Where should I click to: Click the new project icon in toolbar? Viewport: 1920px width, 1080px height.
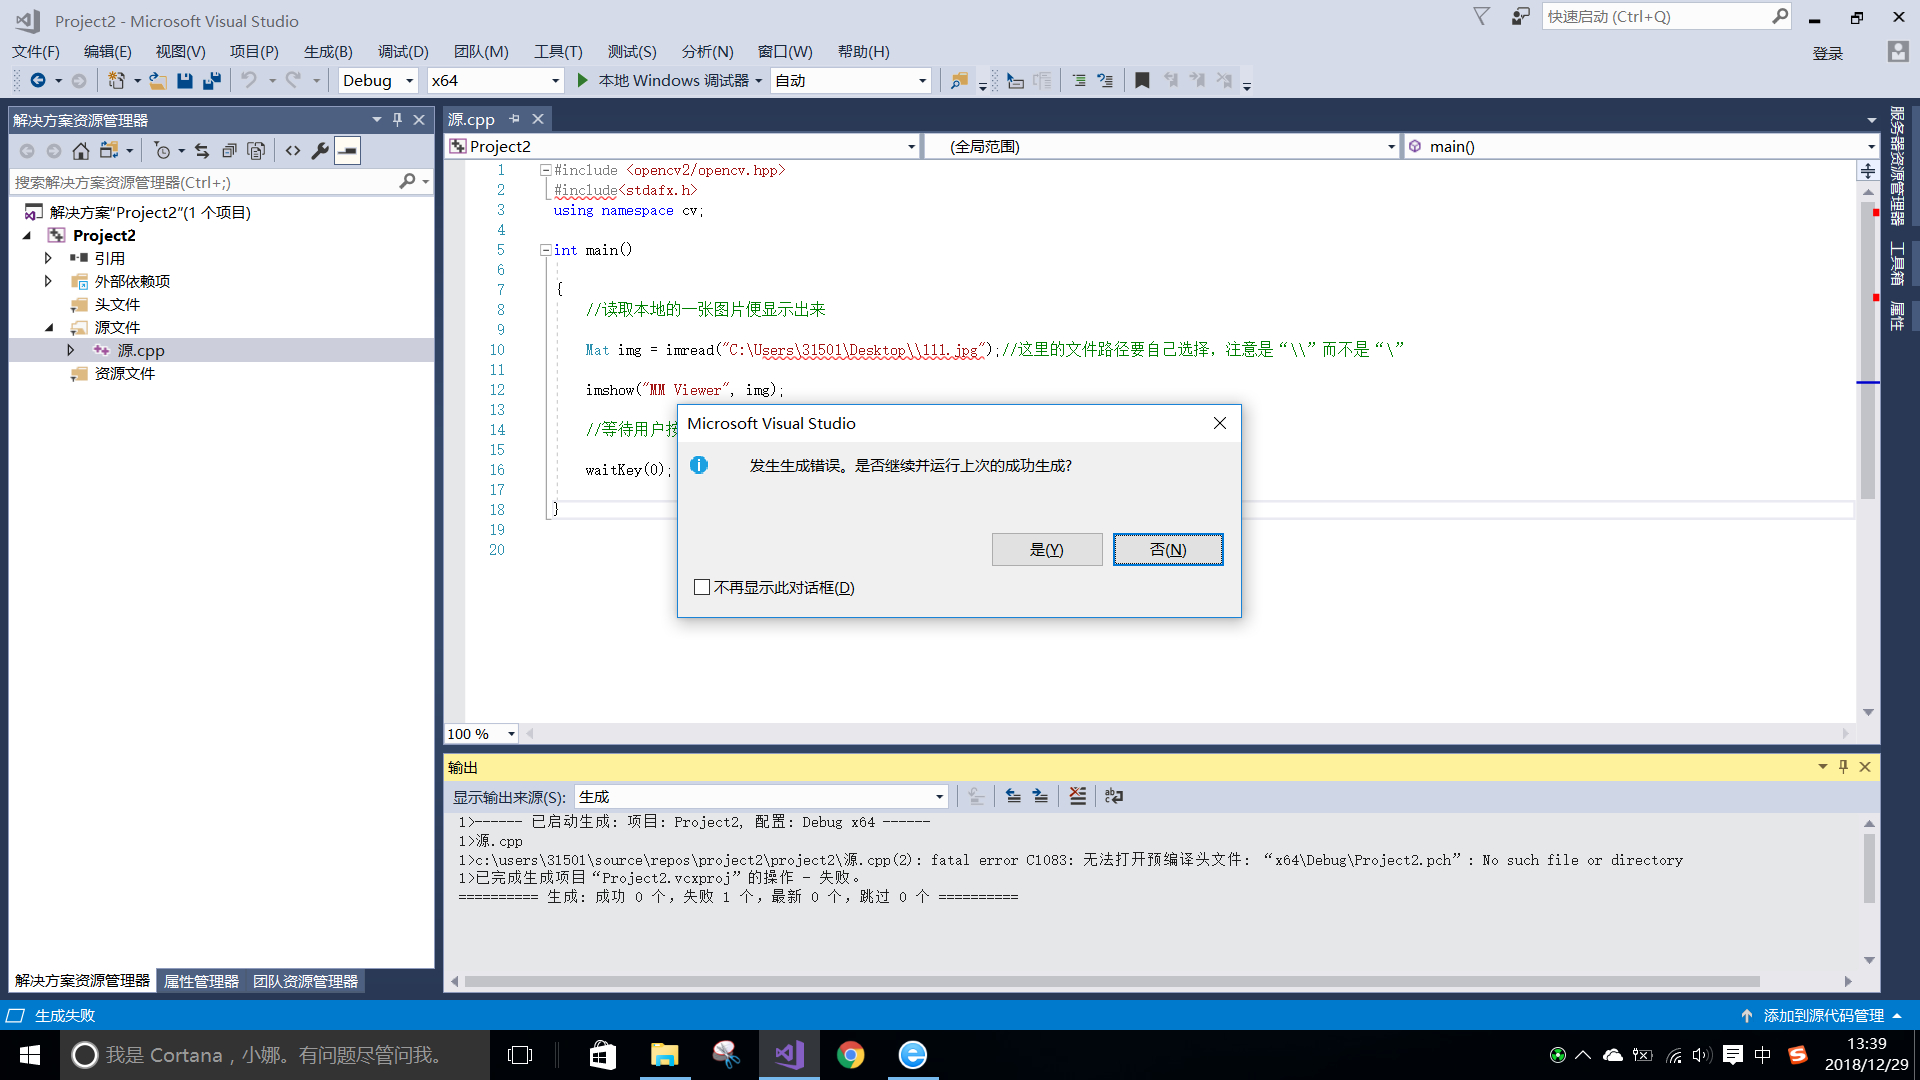click(117, 80)
